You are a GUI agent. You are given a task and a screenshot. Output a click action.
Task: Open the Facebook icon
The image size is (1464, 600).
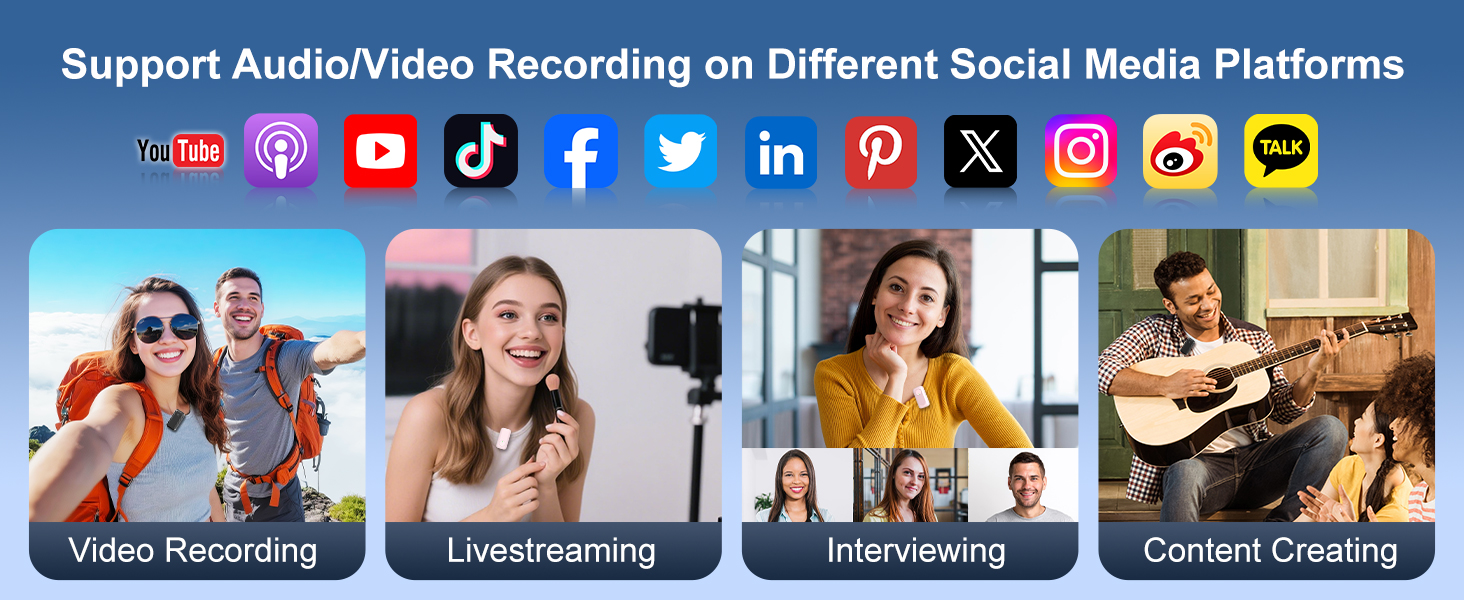tap(580, 151)
